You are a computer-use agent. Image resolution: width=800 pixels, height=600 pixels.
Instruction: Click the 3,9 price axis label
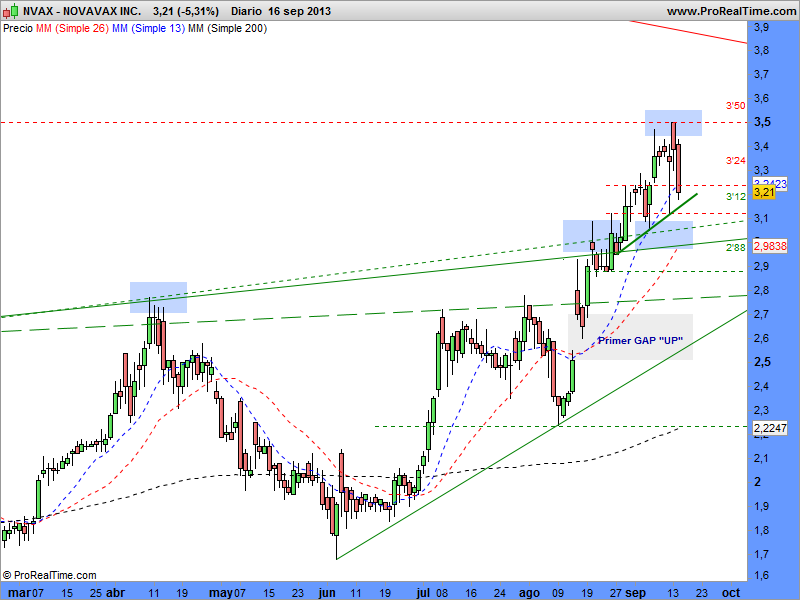[x=762, y=28]
